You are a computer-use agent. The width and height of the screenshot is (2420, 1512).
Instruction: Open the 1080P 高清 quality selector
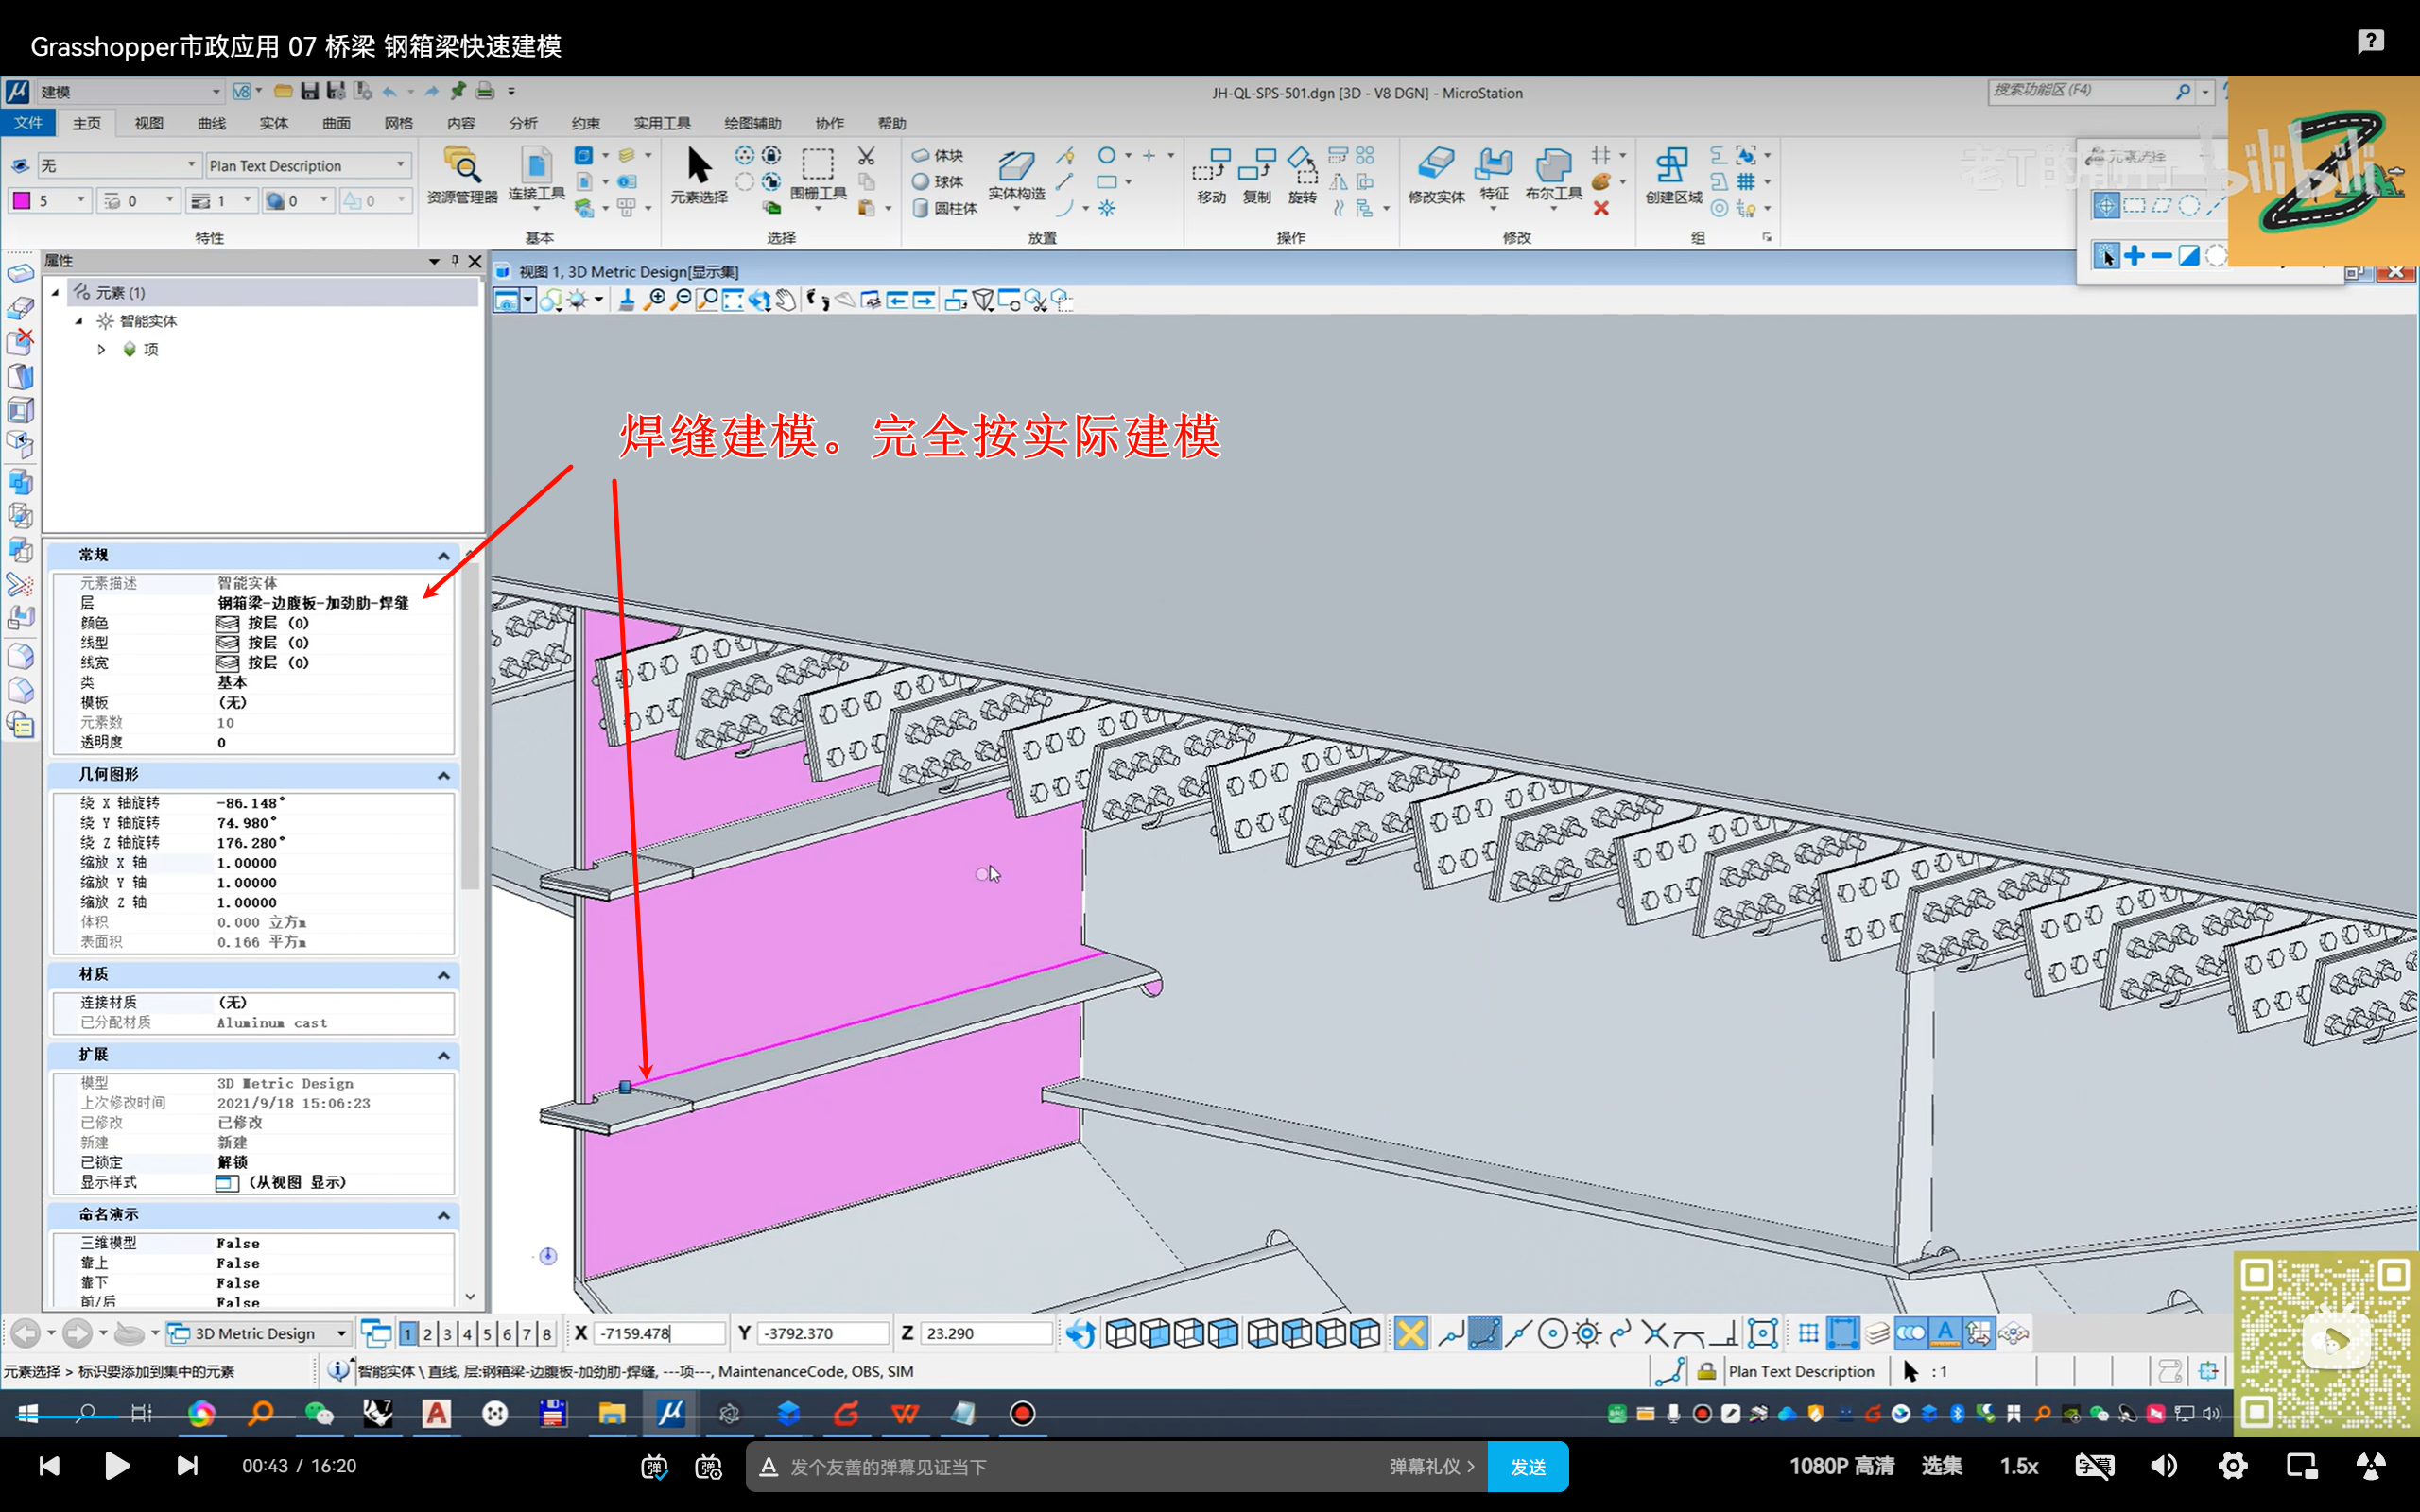1841,1466
